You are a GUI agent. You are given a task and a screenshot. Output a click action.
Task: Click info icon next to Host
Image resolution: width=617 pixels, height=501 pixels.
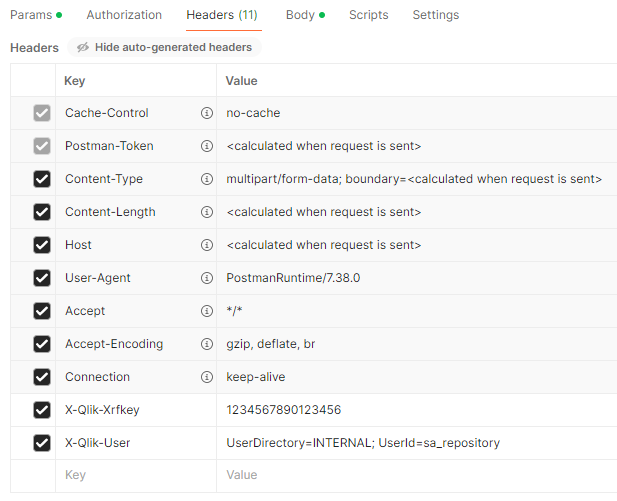coord(207,245)
